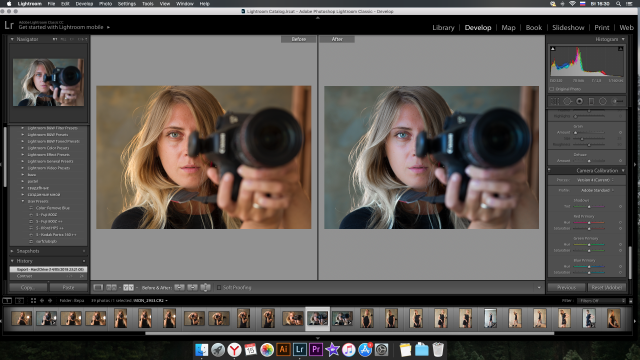
Task: Open Profile Adobe Standard dropdown
Action: (x=597, y=190)
